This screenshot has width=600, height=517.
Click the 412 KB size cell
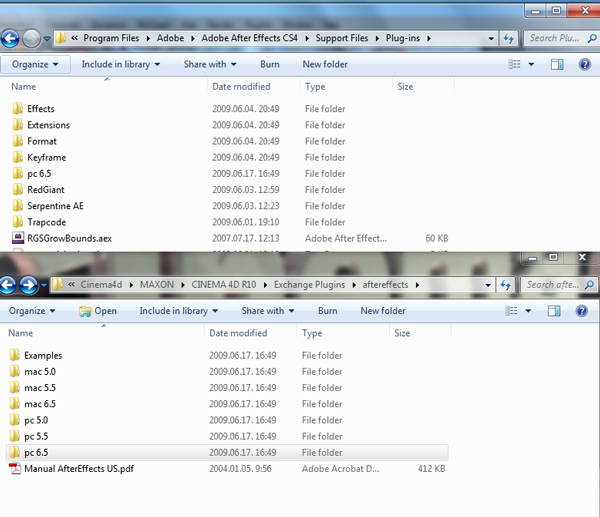pyautogui.click(x=431, y=468)
